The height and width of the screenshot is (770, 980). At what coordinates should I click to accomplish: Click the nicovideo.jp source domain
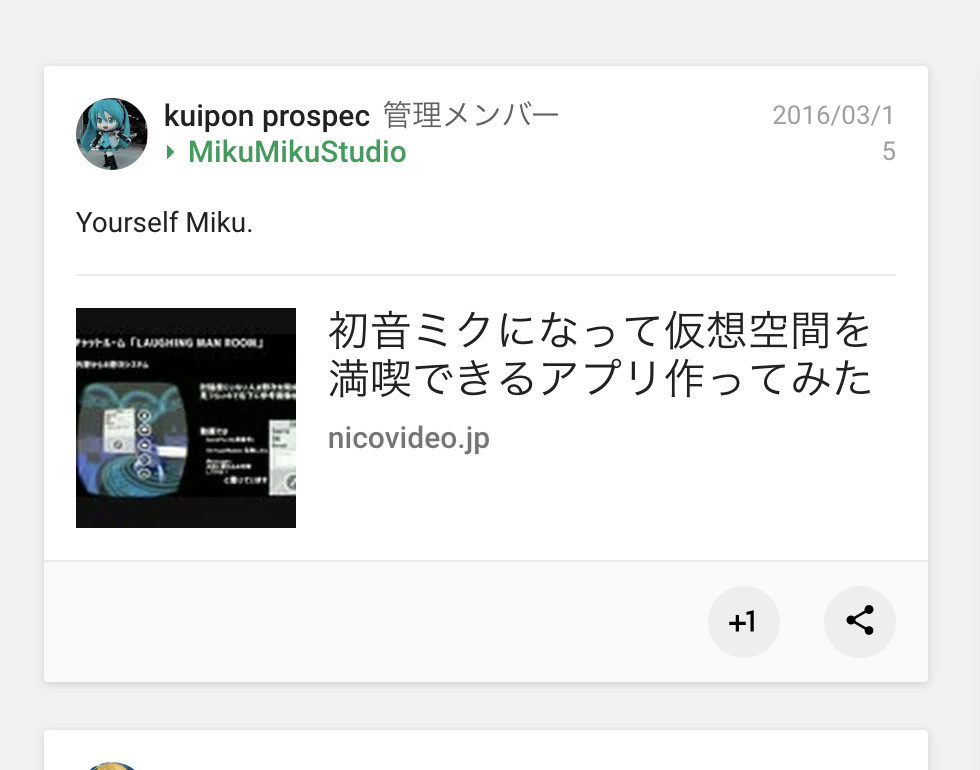click(x=409, y=438)
